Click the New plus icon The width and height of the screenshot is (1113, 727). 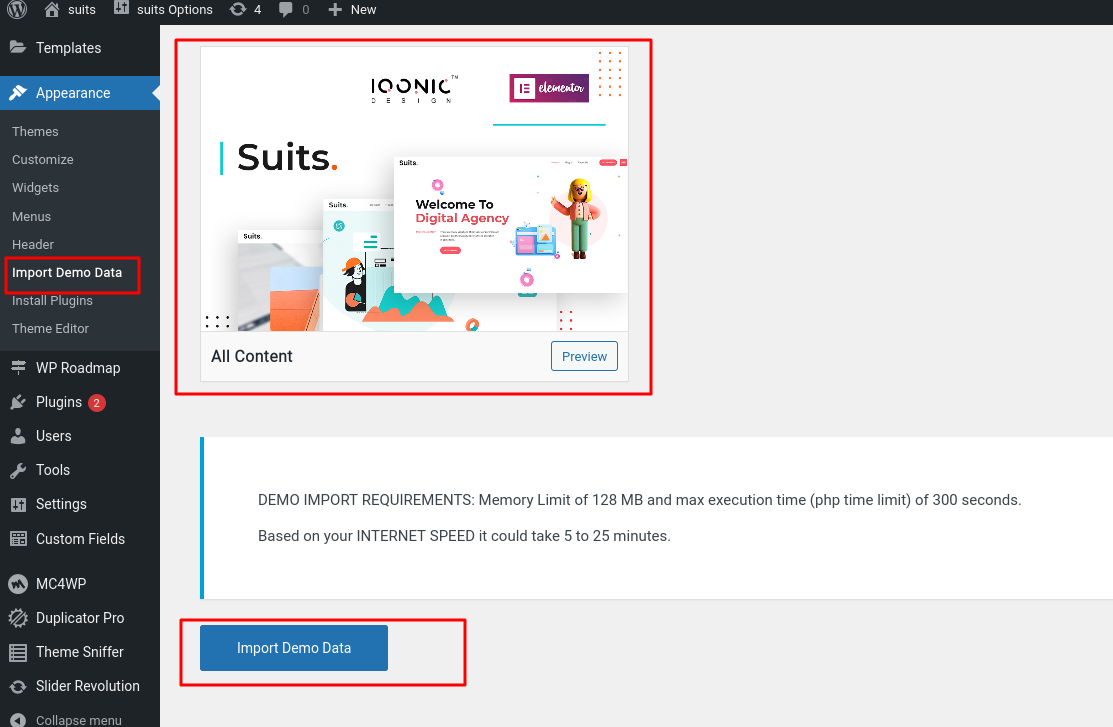click(335, 9)
